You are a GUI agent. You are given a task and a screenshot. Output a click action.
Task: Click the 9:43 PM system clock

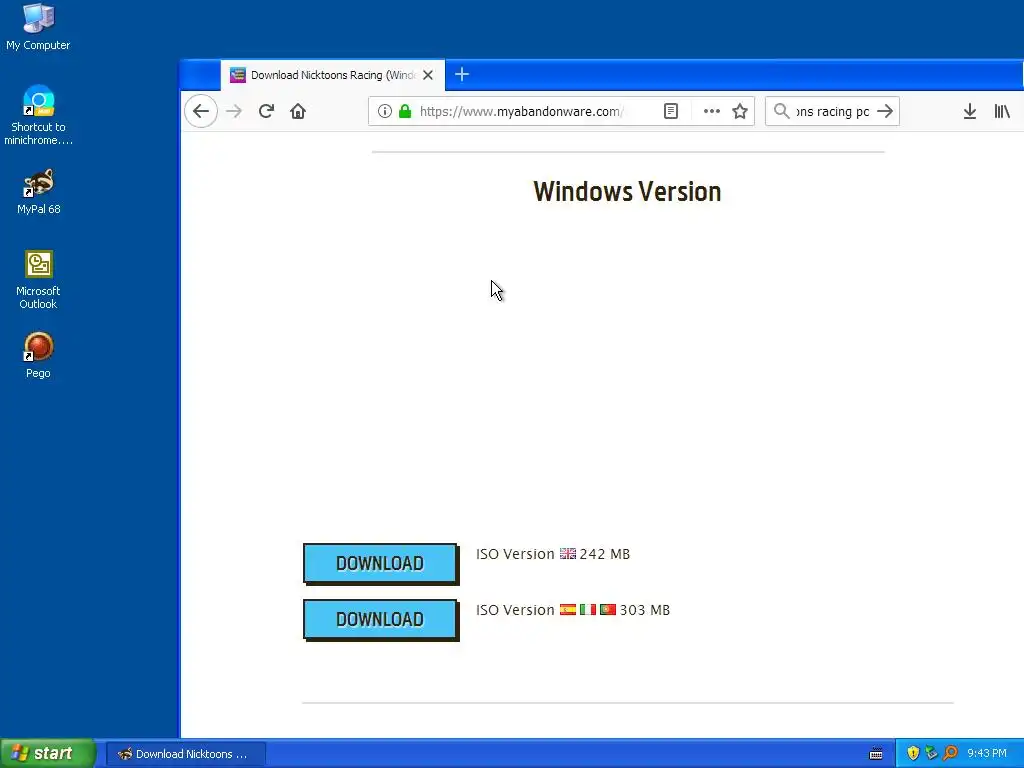[987, 753]
